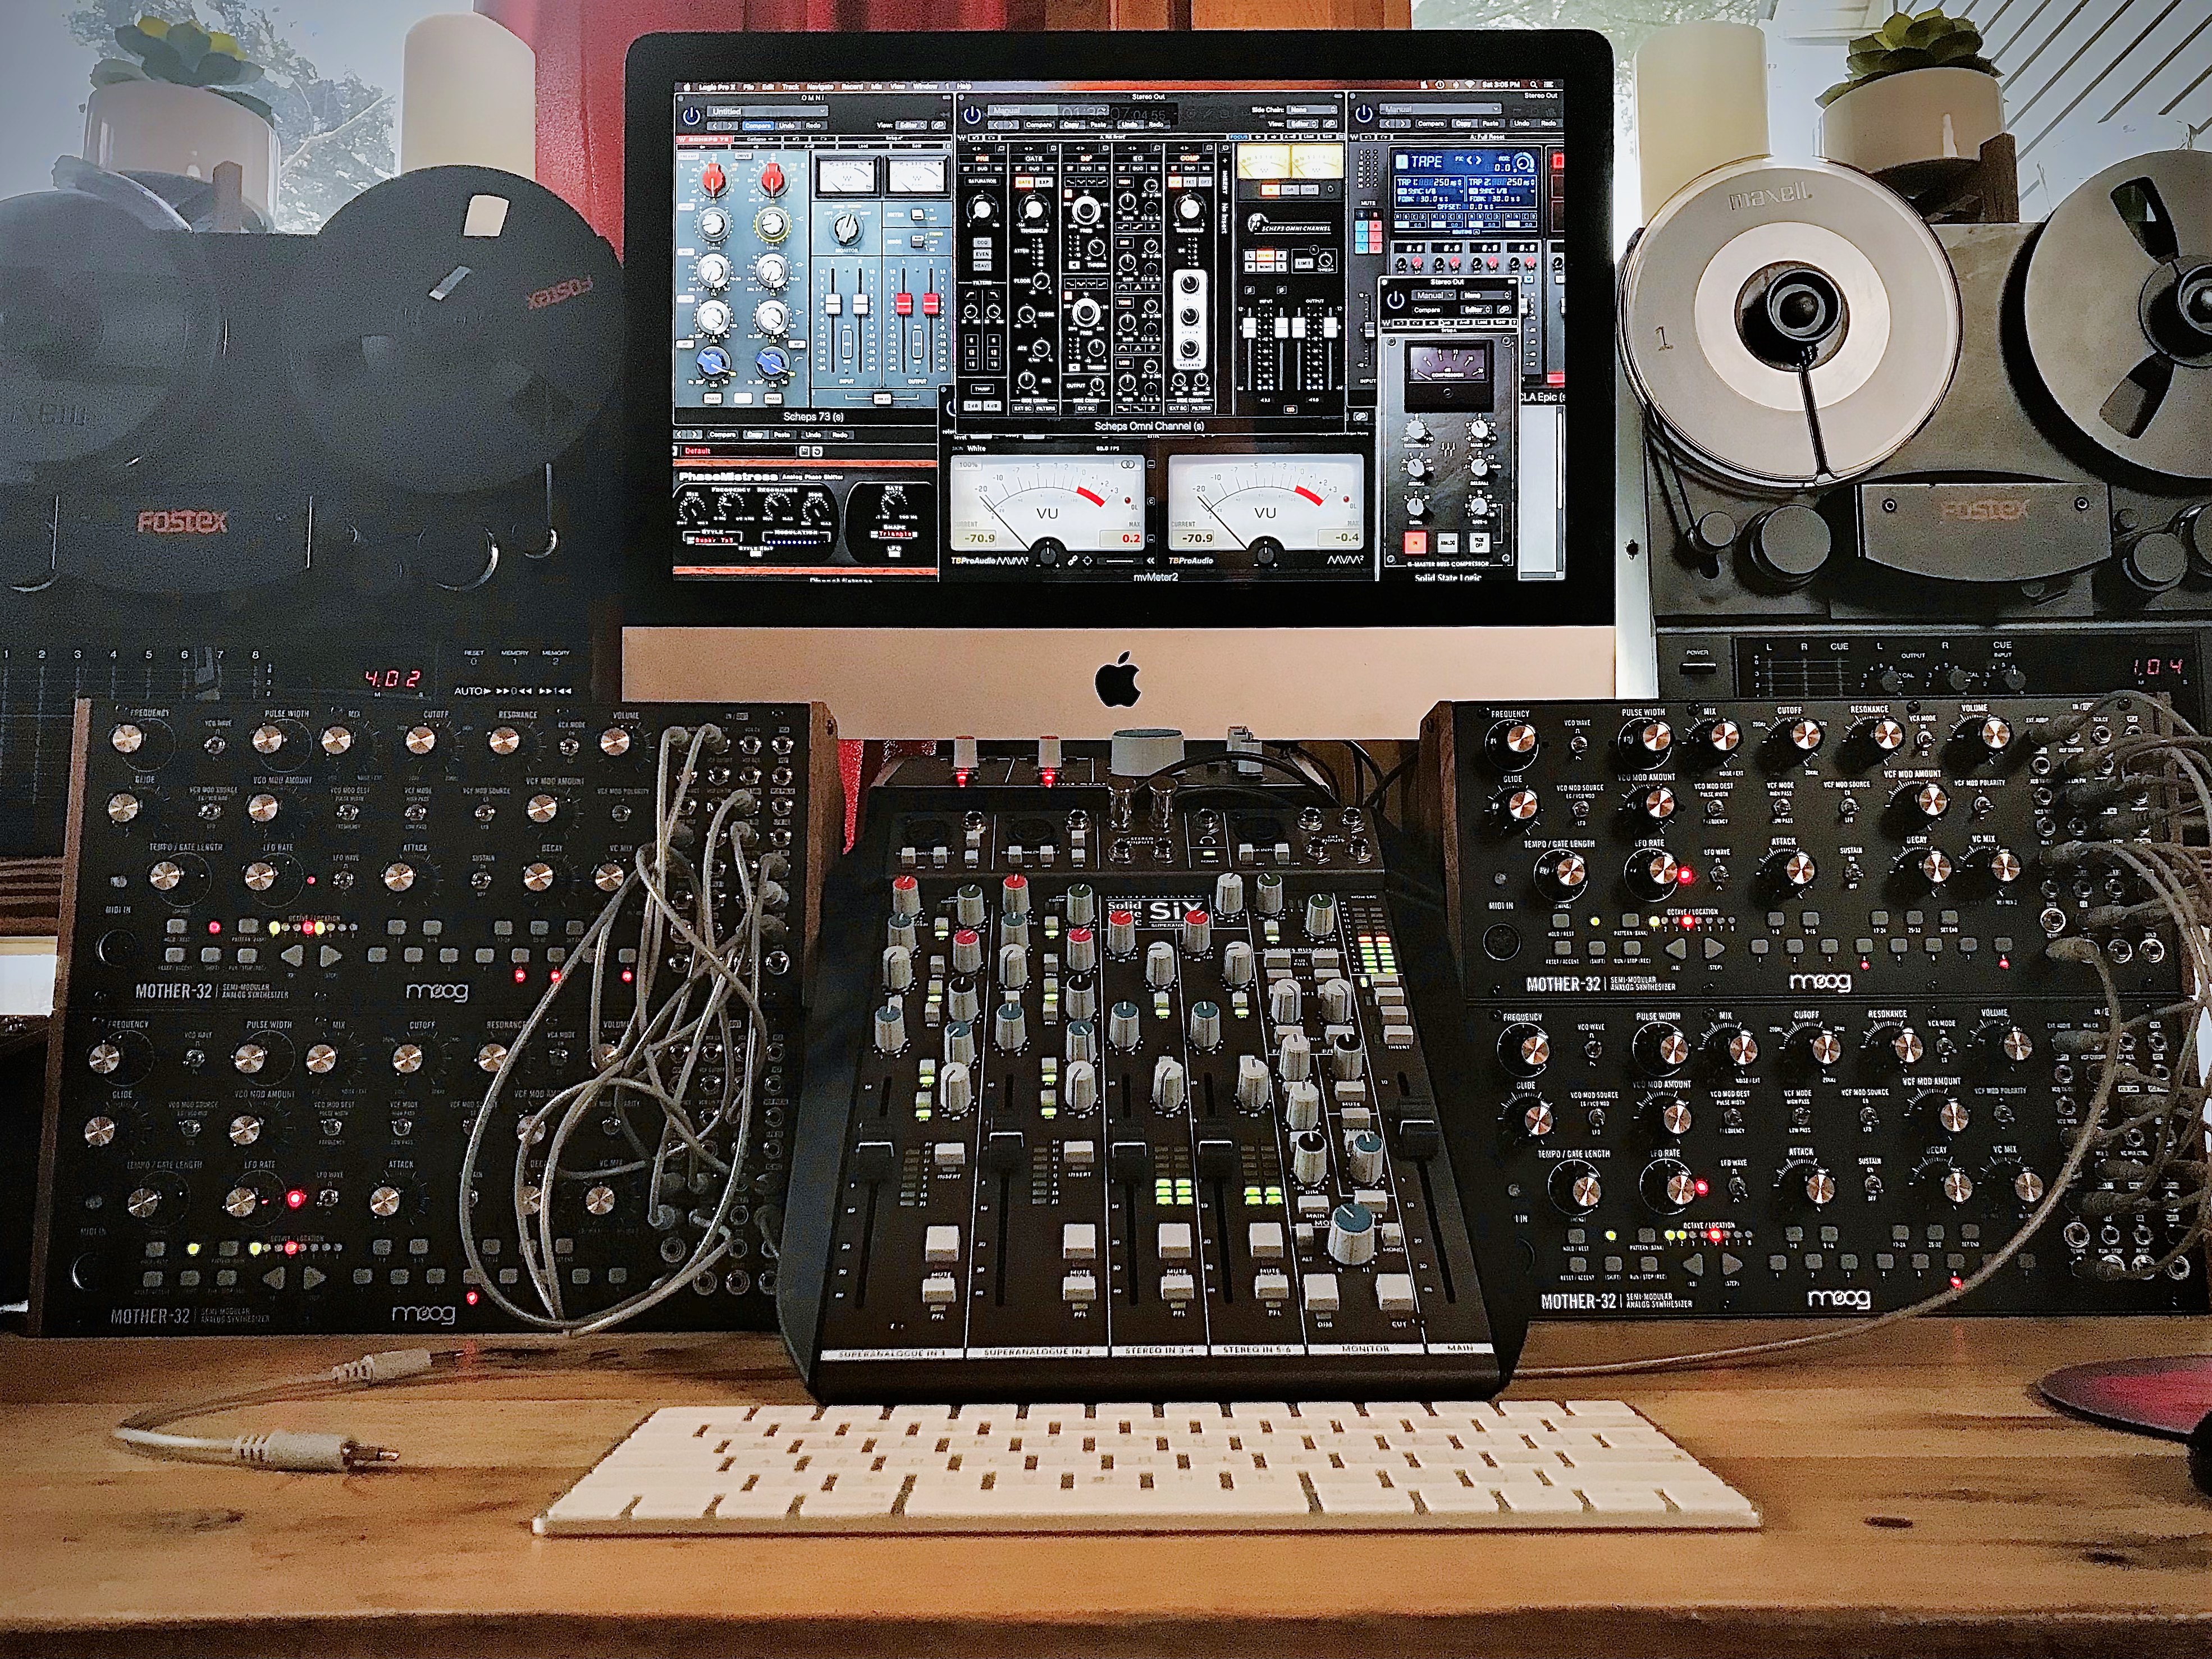2212x1659 pixels.
Task: Click FOCUS button in Omni Channel toolbar
Action: 1239,137
